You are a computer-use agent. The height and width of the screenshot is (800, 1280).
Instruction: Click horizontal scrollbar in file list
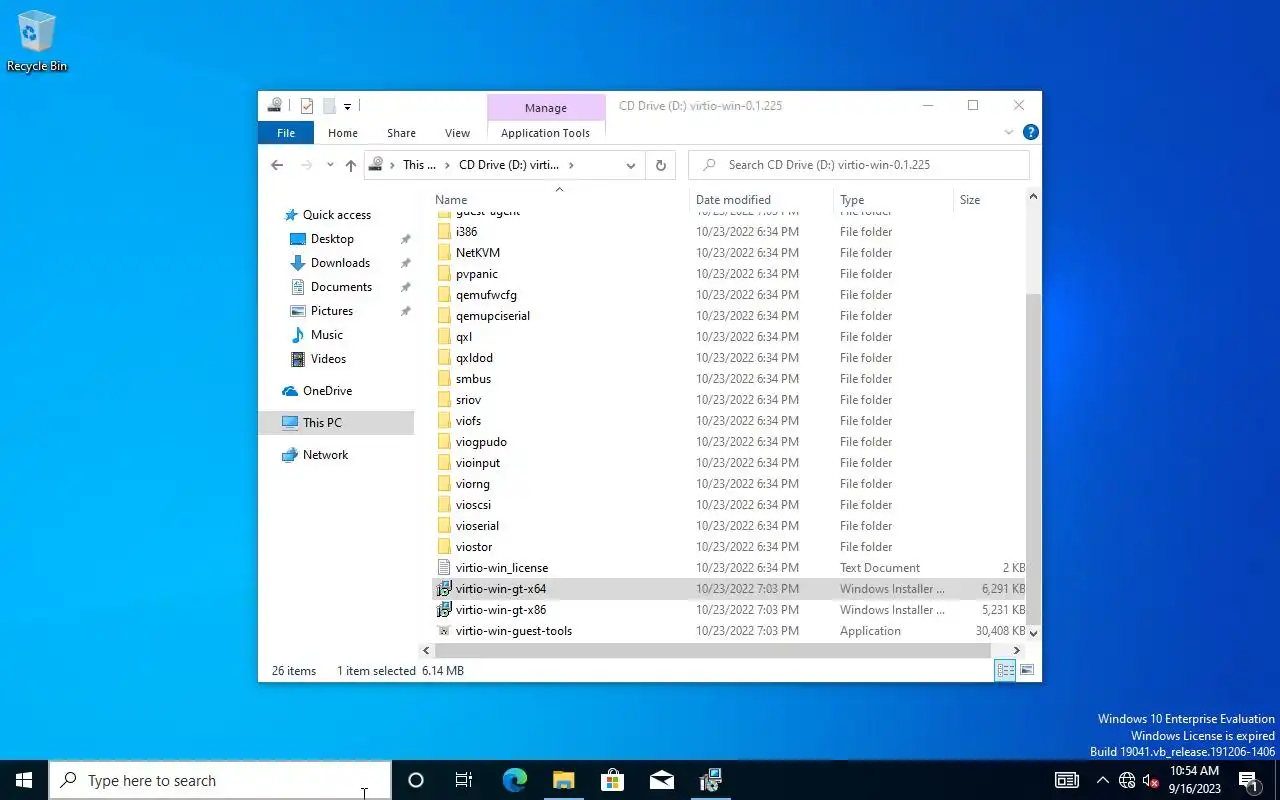tap(714, 651)
